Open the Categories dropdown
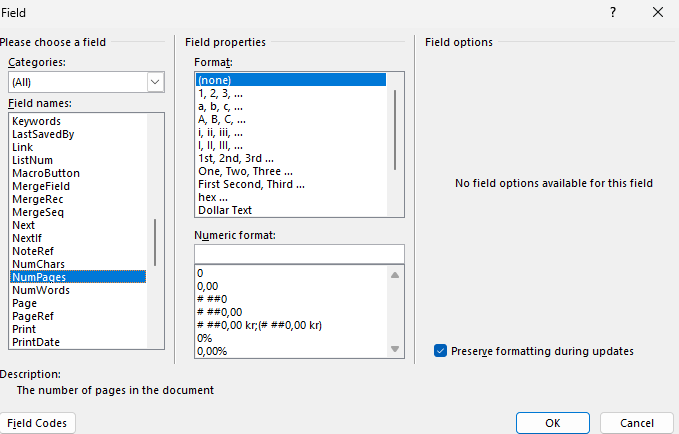679x434 pixels. 155,82
